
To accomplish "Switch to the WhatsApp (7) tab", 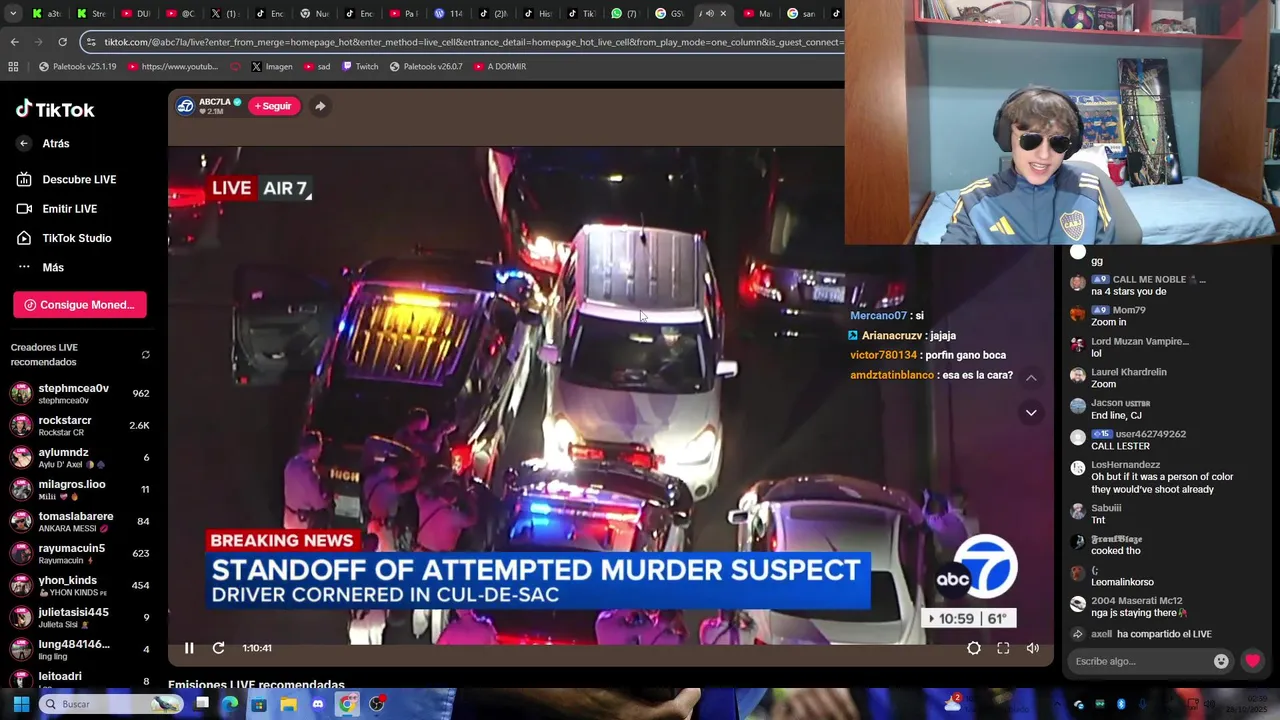I will [x=625, y=14].
